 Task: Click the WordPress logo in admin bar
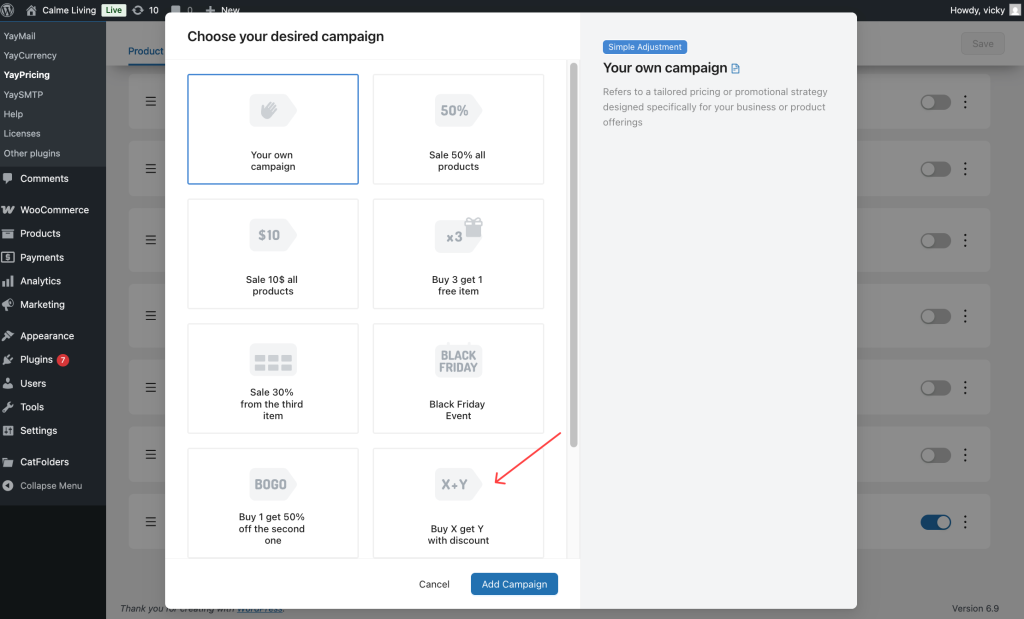pyautogui.click(x=10, y=10)
